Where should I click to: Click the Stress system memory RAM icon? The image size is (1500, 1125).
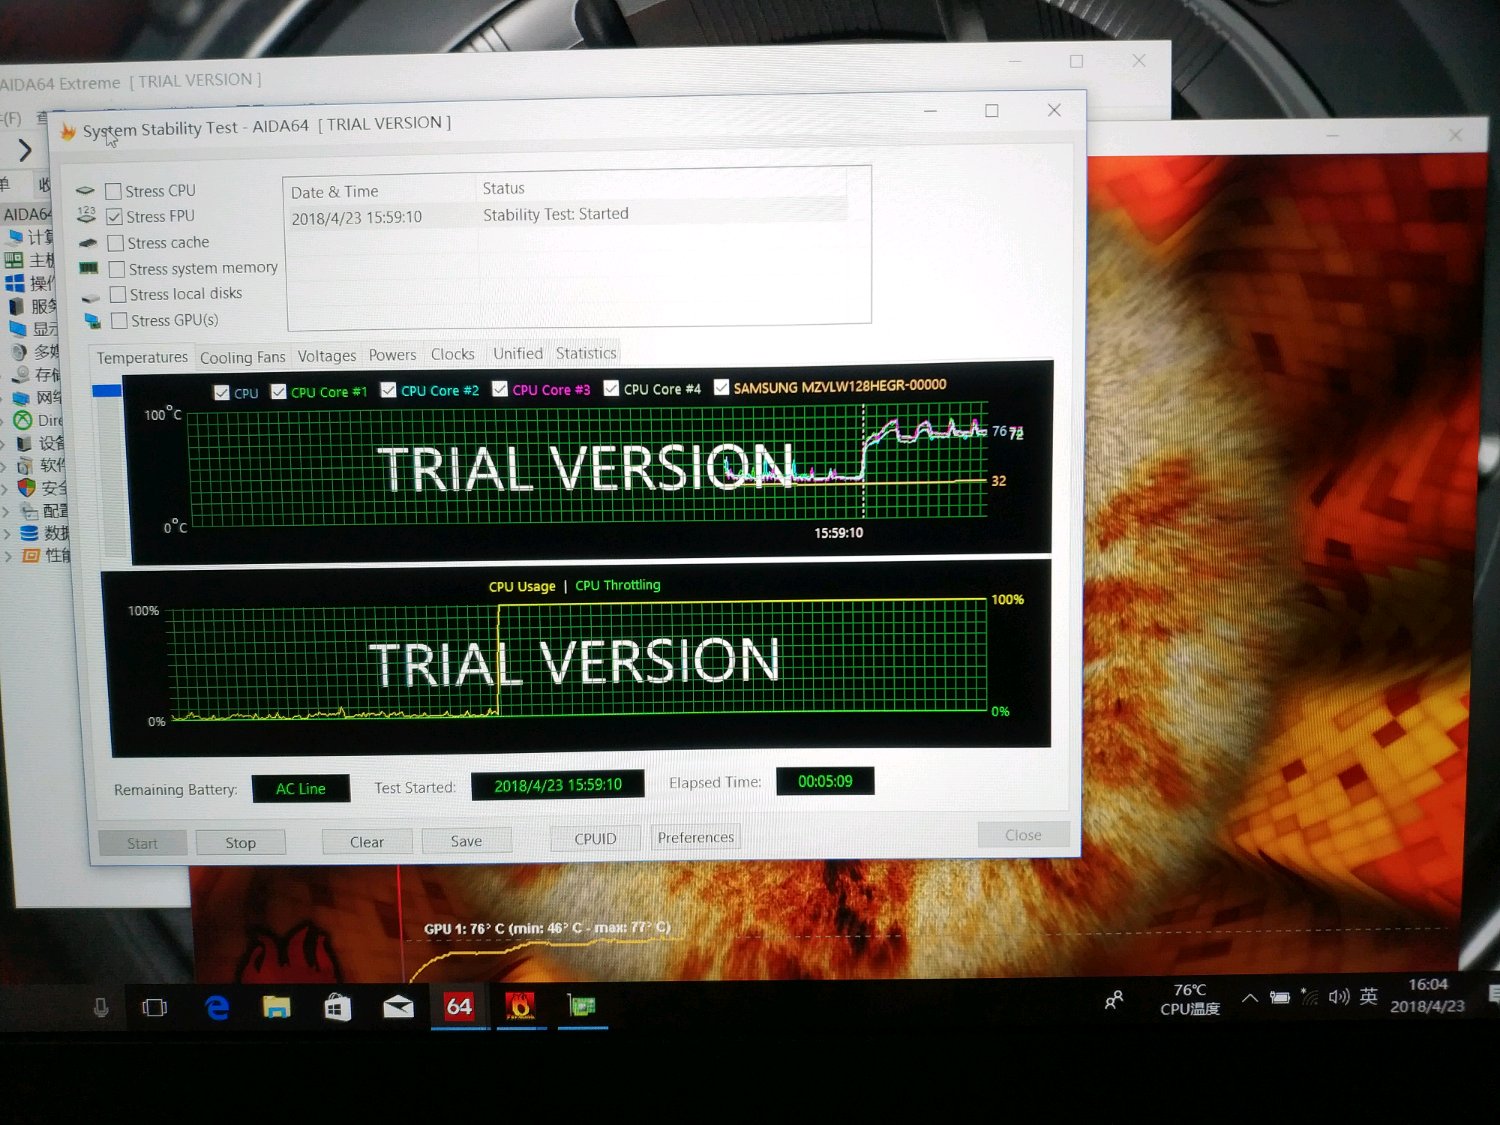[x=89, y=268]
